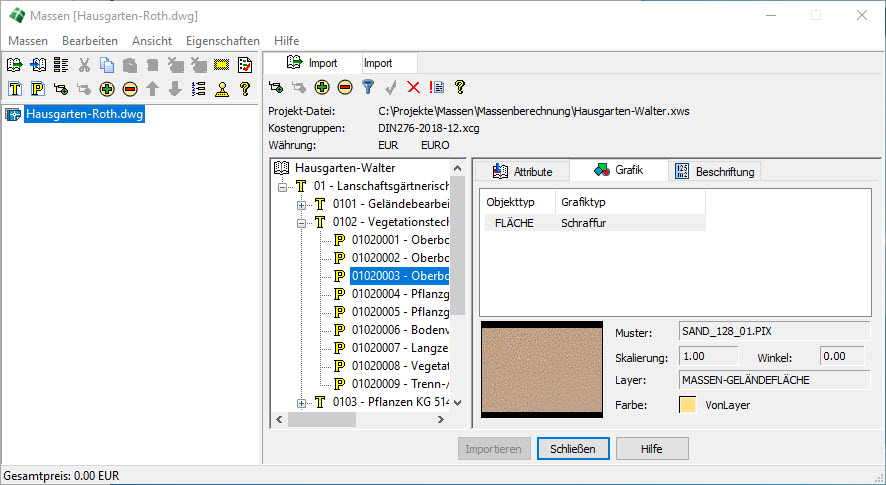Click the red exclamation report icon

click(437, 87)
